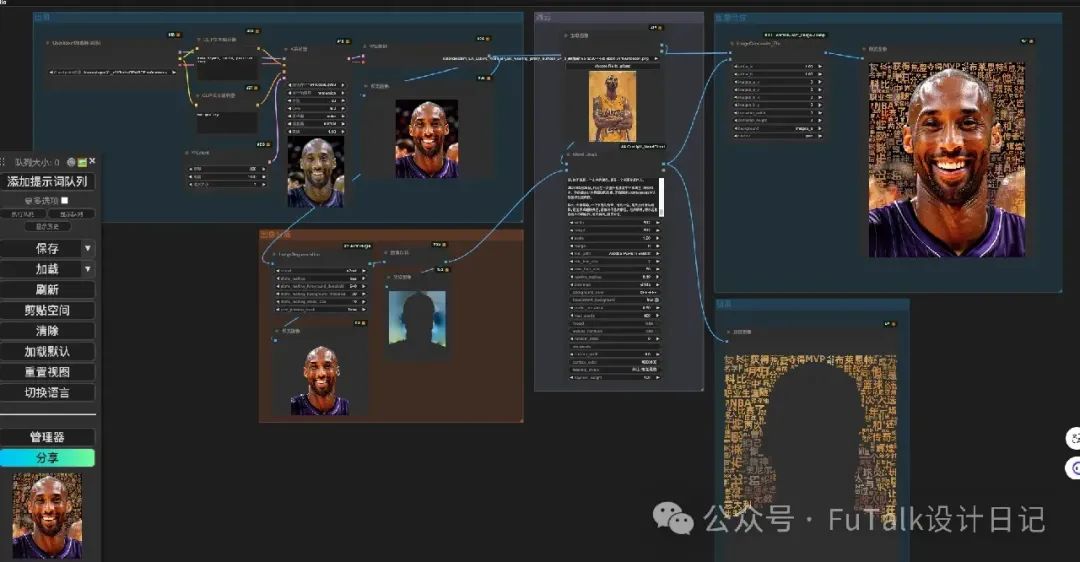Click 重置视图 button
1080x562 pixels.
[48, 372]
